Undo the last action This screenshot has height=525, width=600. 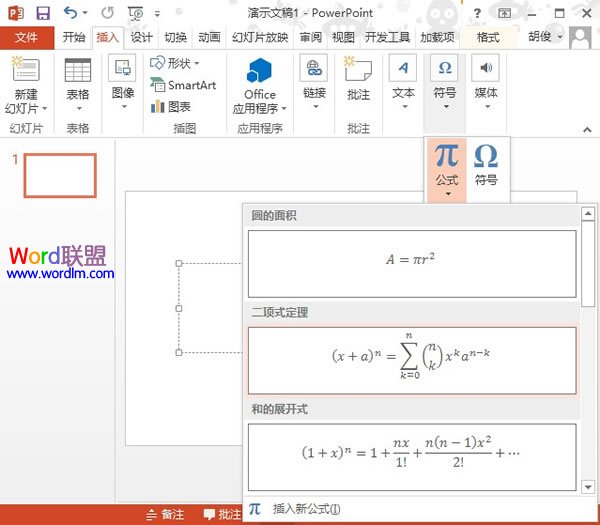70,13
